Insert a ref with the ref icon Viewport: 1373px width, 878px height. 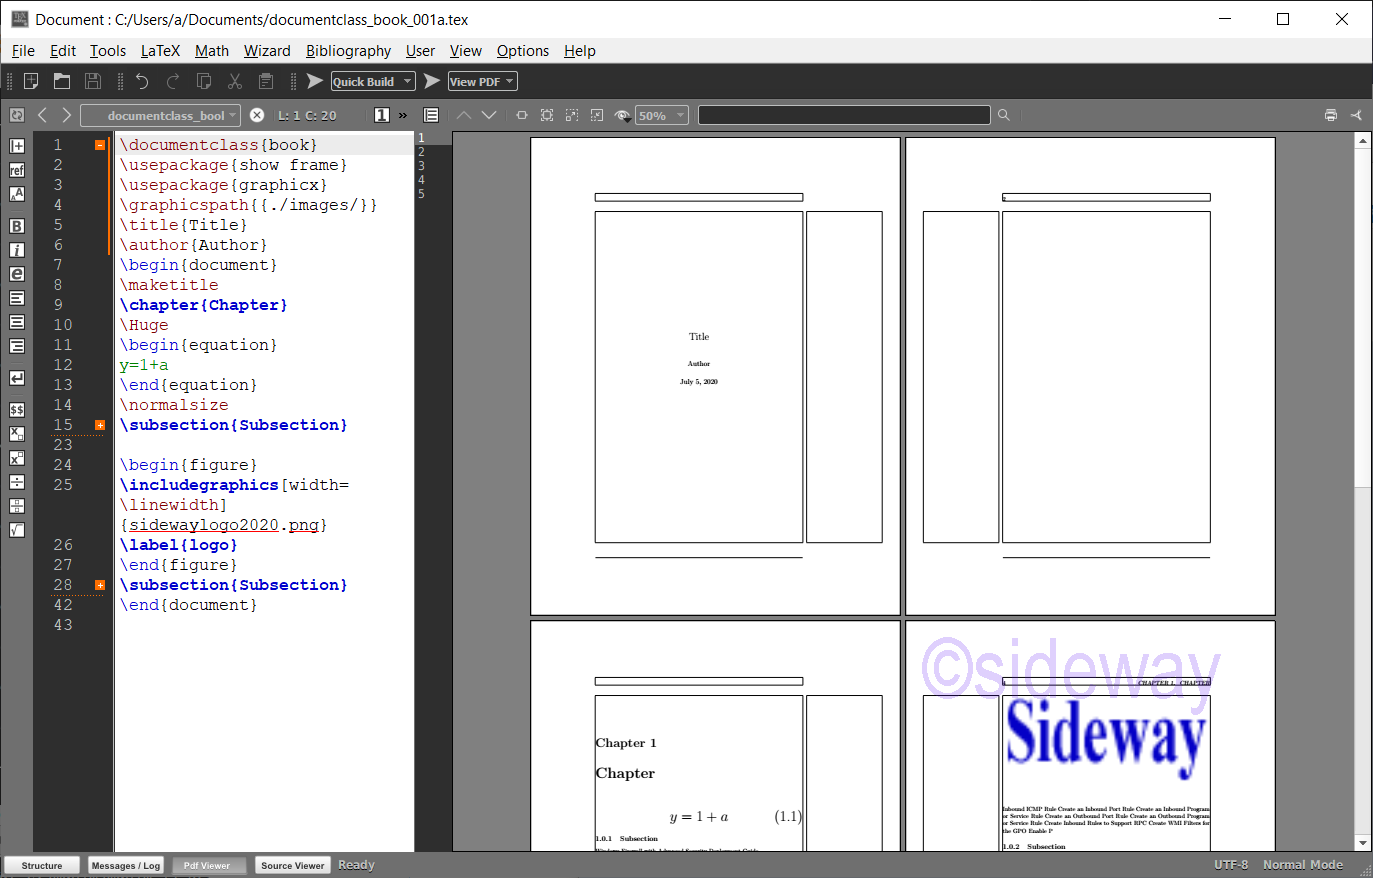pyautogui.click(x=17, y=170)
